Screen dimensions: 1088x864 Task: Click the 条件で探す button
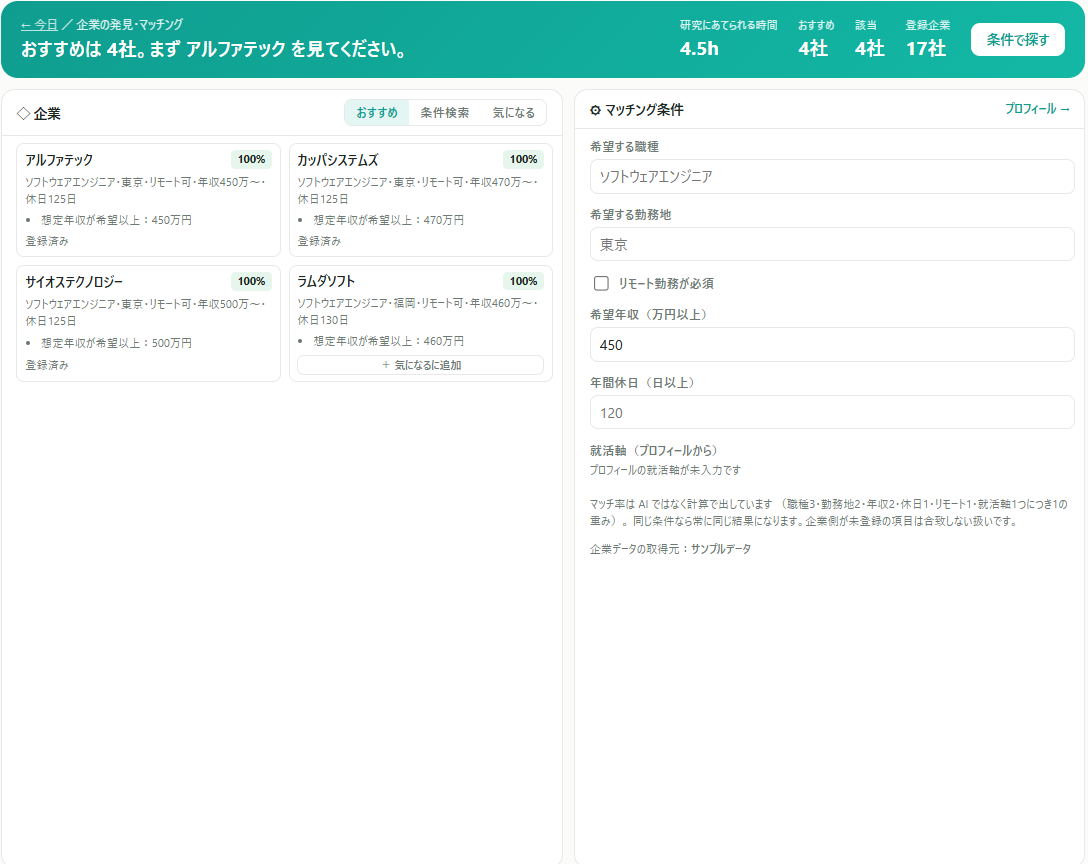1017,40
